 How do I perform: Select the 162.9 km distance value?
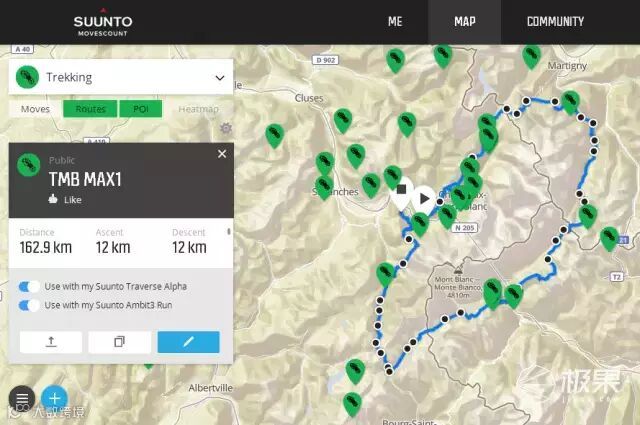pos(46,247)
